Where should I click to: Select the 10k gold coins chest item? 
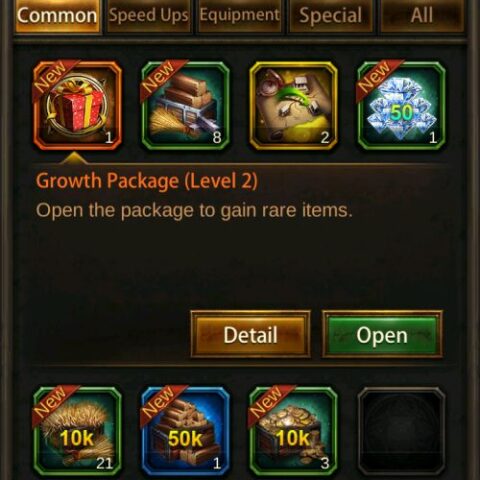point(293,431)
